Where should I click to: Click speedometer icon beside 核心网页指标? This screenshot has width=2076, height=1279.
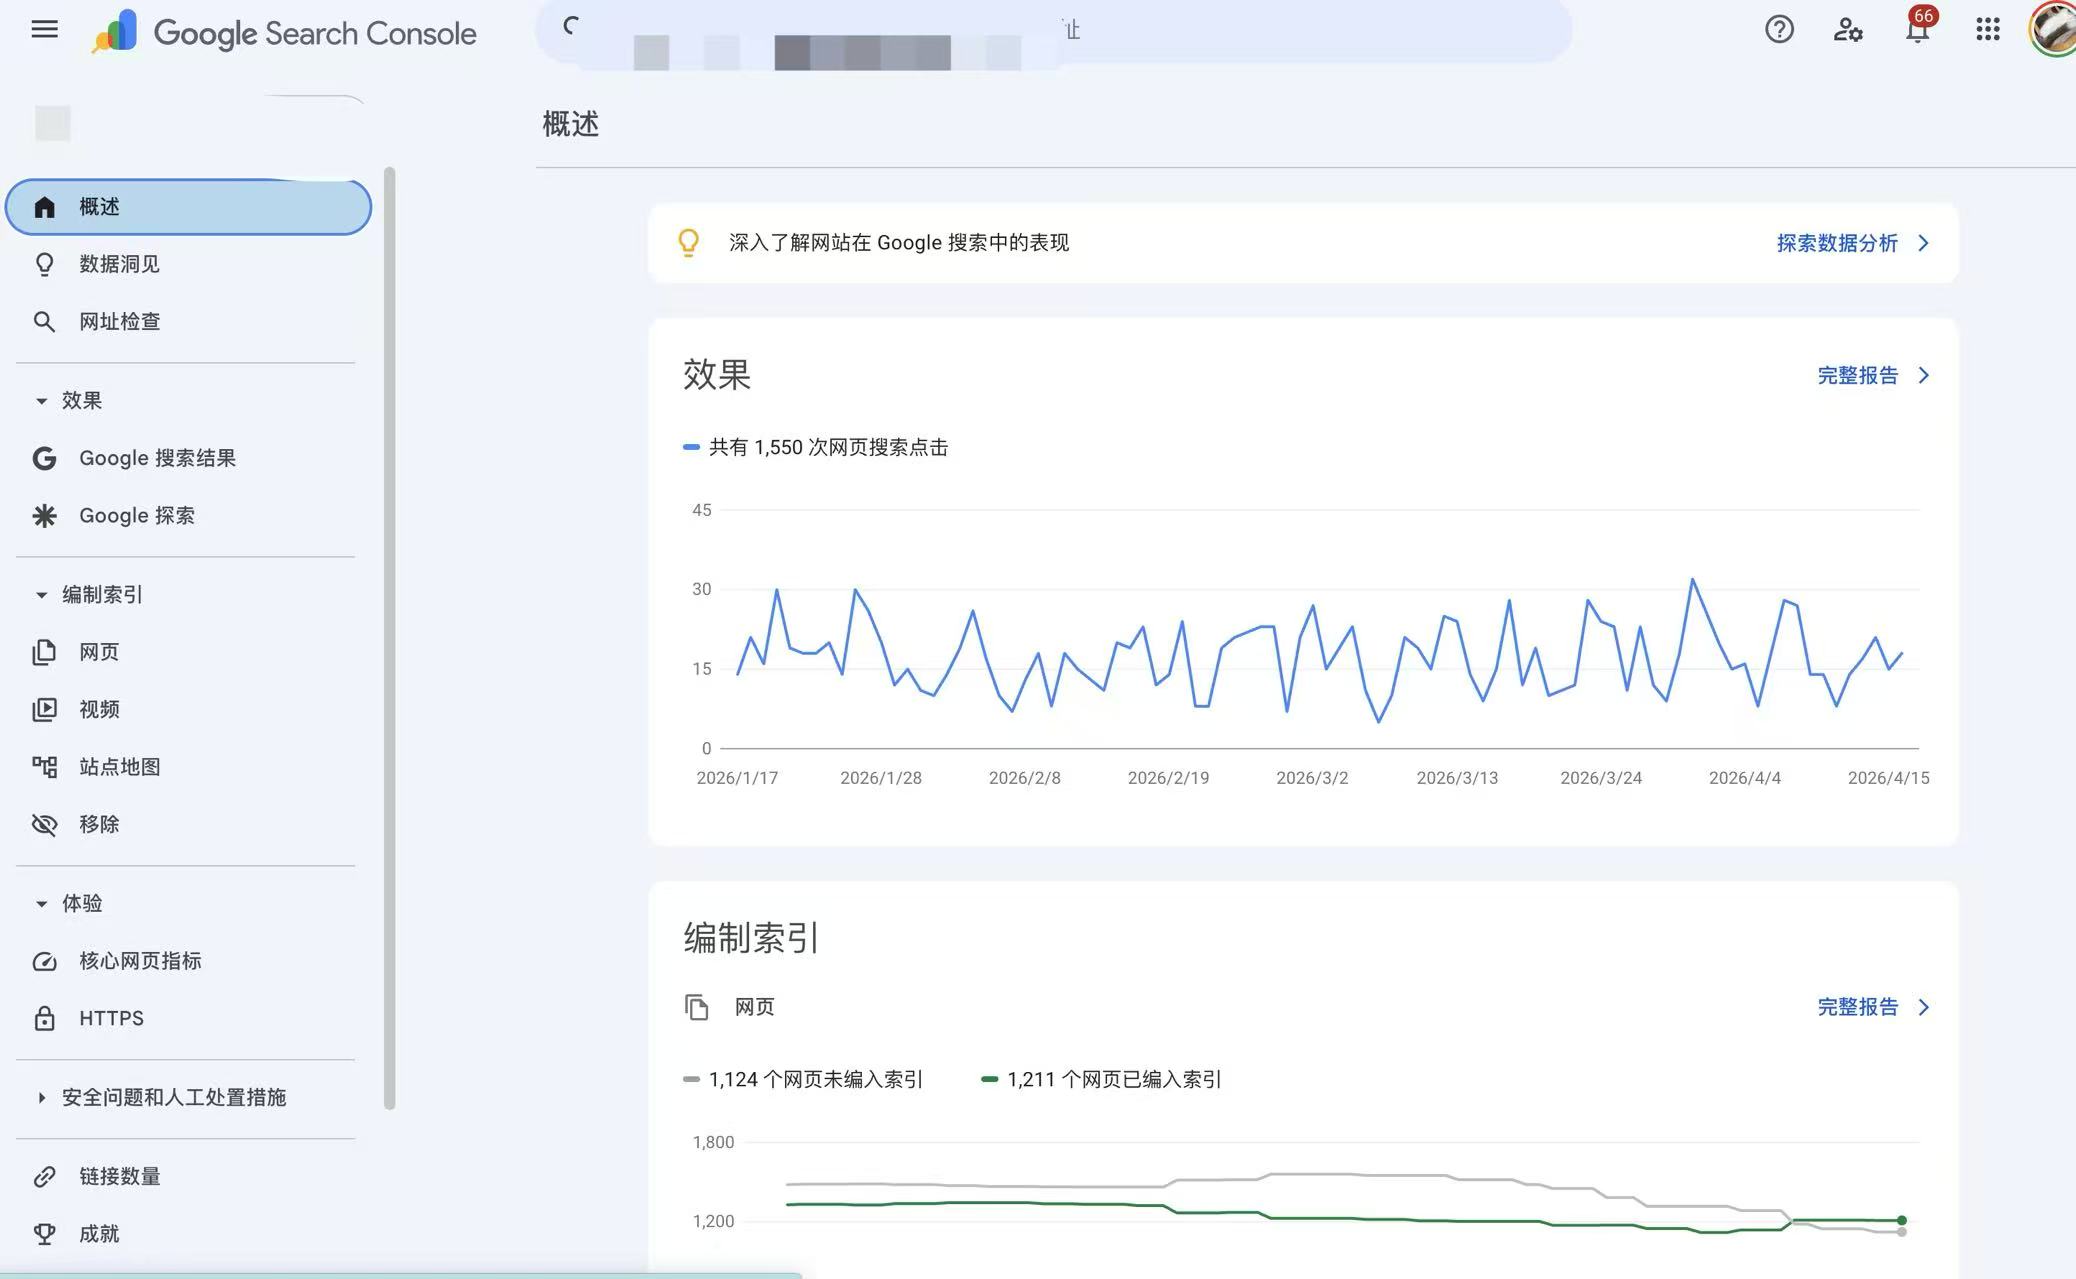click(44, 961)
